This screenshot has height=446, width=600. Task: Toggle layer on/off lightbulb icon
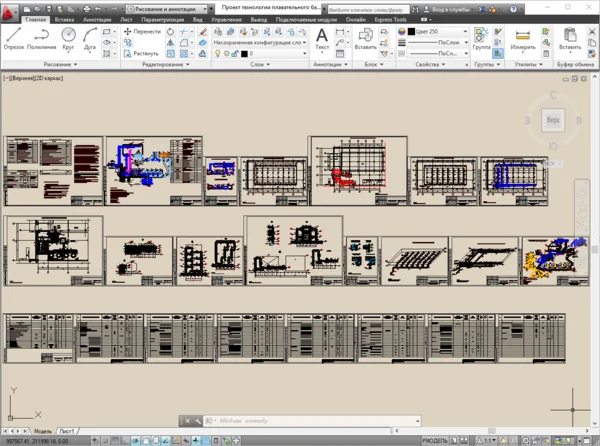click(x=218, y=54)
